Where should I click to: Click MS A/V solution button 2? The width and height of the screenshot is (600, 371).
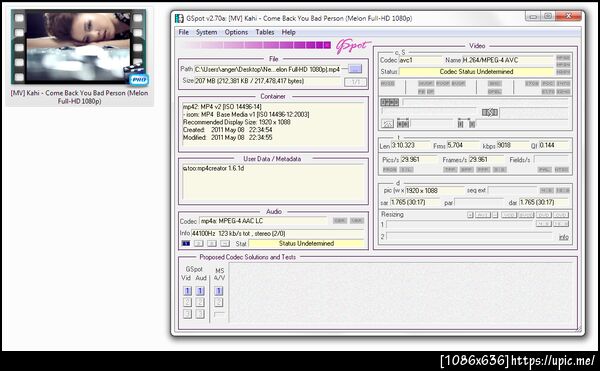218,302
